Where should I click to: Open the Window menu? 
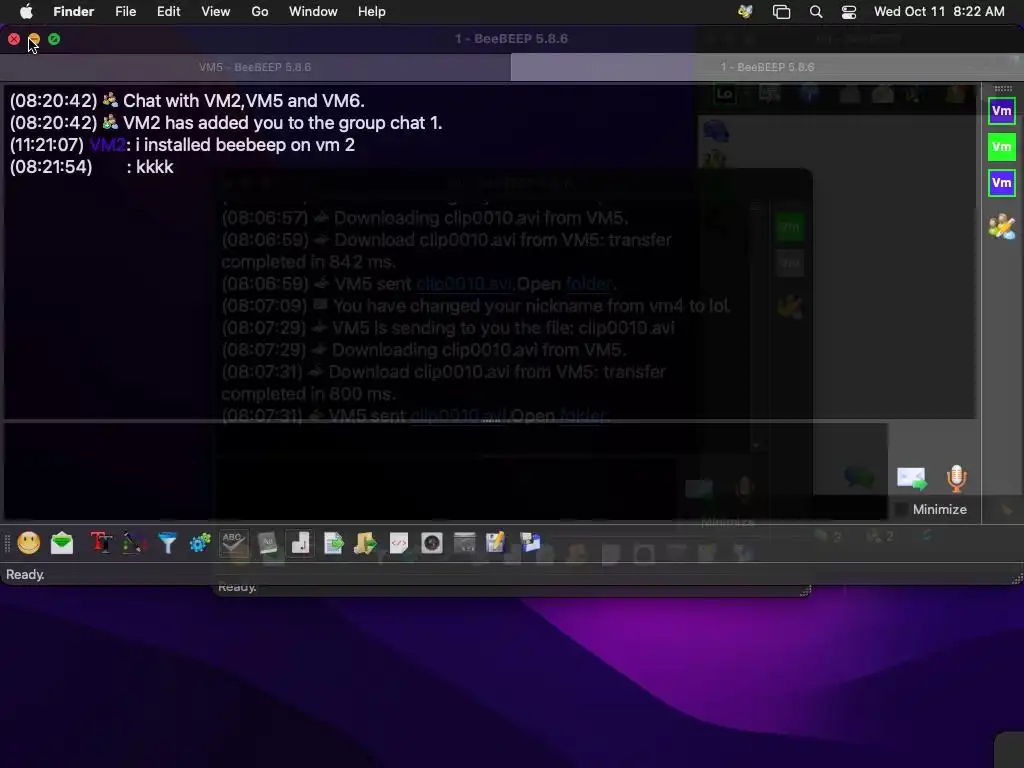click(x=313, y=12)
